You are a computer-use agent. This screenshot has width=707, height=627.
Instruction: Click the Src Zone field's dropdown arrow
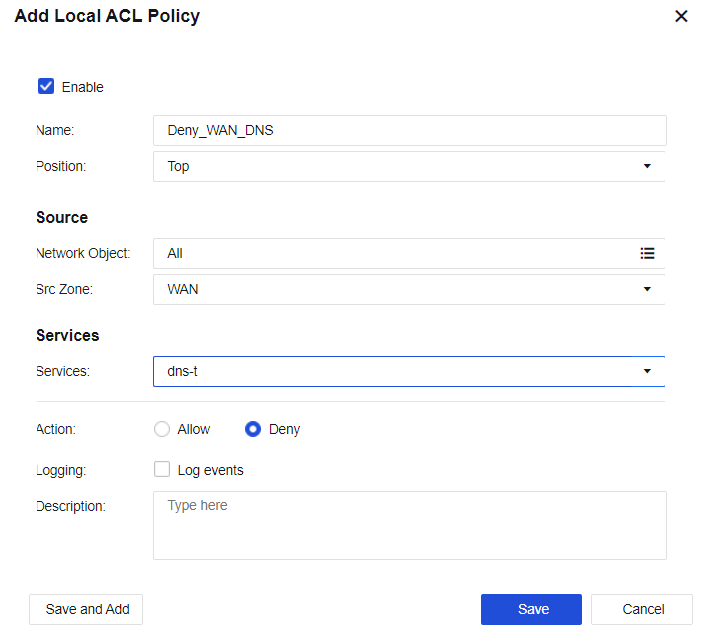point(647,290)
